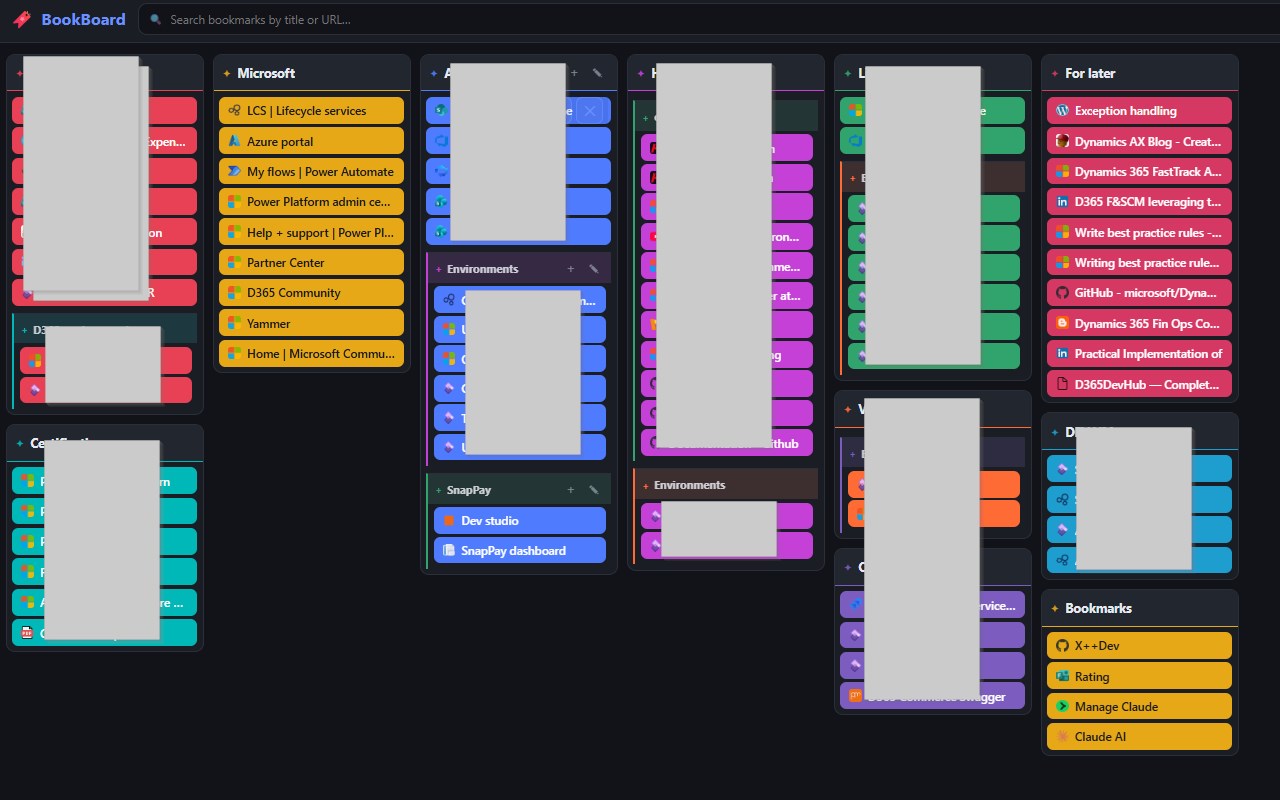Click the BookBoard logo icon

coord(22,19)
